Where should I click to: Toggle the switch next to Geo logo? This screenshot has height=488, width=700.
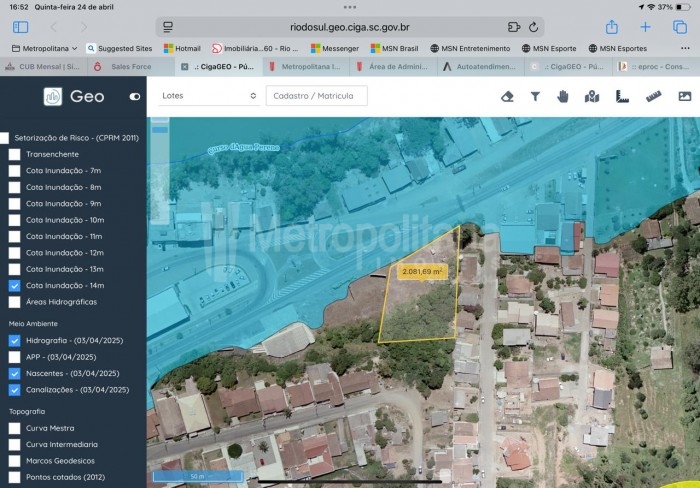136,96
